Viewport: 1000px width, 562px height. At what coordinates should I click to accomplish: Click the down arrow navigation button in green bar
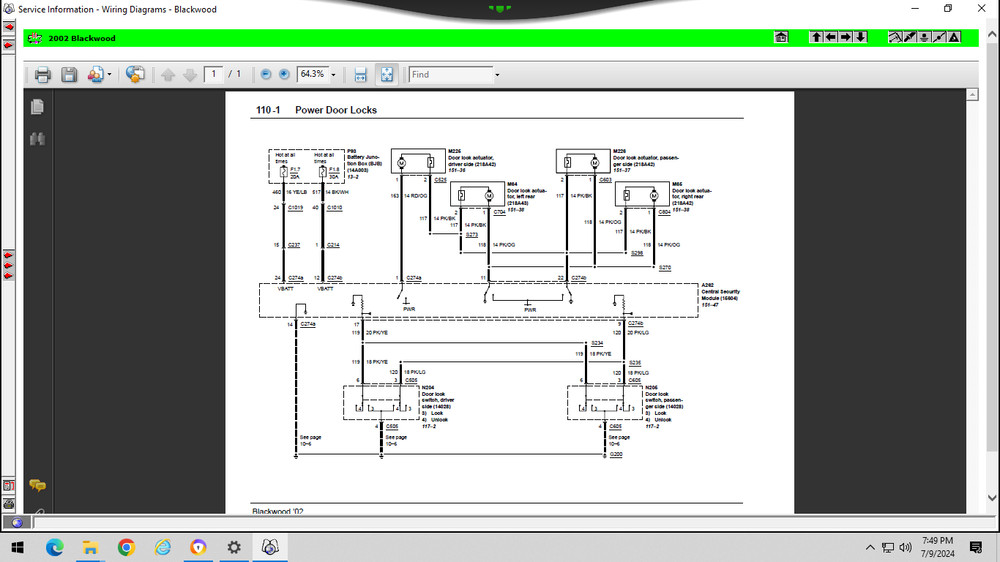861,37
